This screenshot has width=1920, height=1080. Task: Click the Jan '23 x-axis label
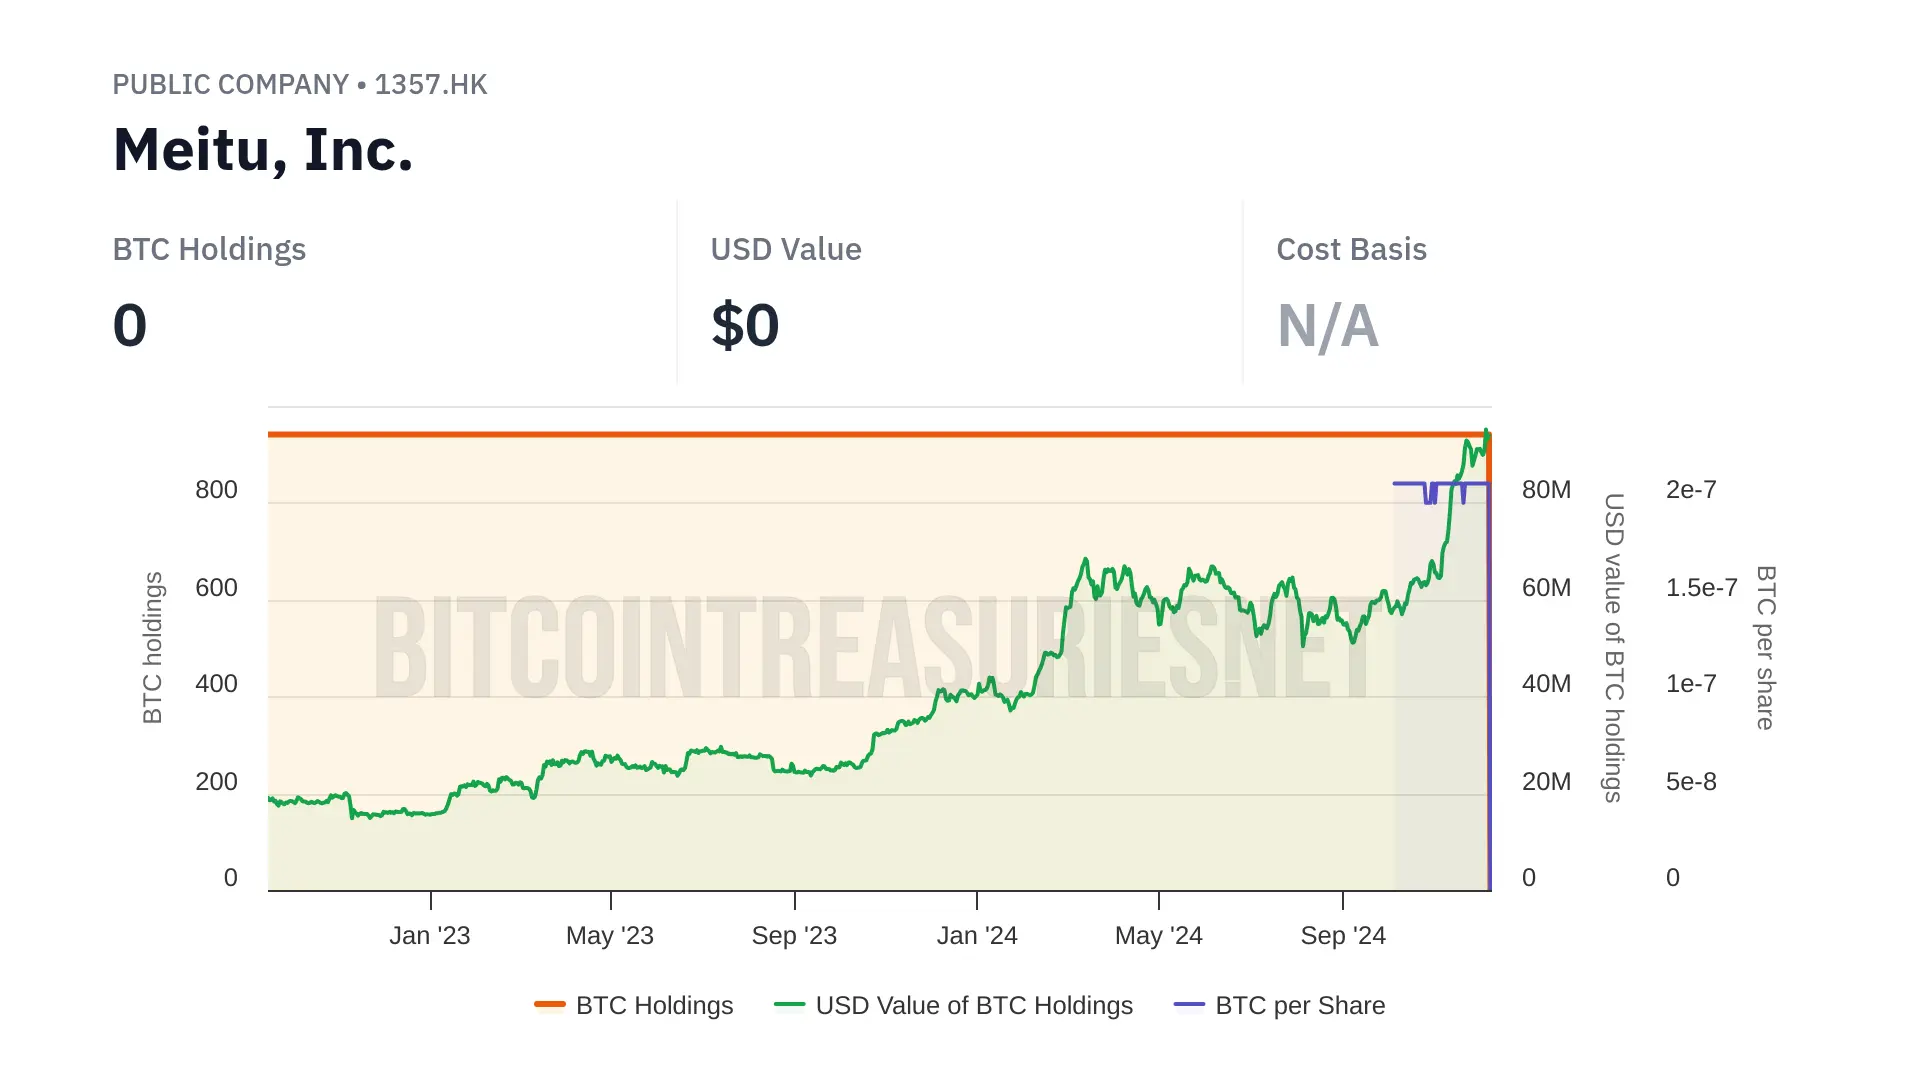coord(429,936)
